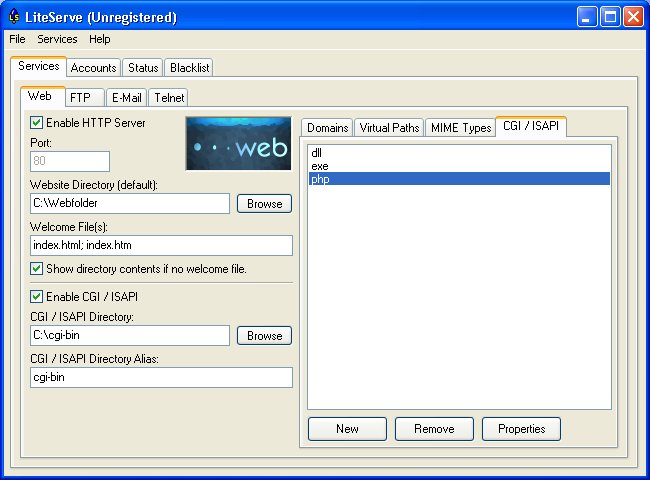Image resolution: width=650 pixels, height=480 pixels.
Task: Click the Website Directory field
Action: (130, 204)
